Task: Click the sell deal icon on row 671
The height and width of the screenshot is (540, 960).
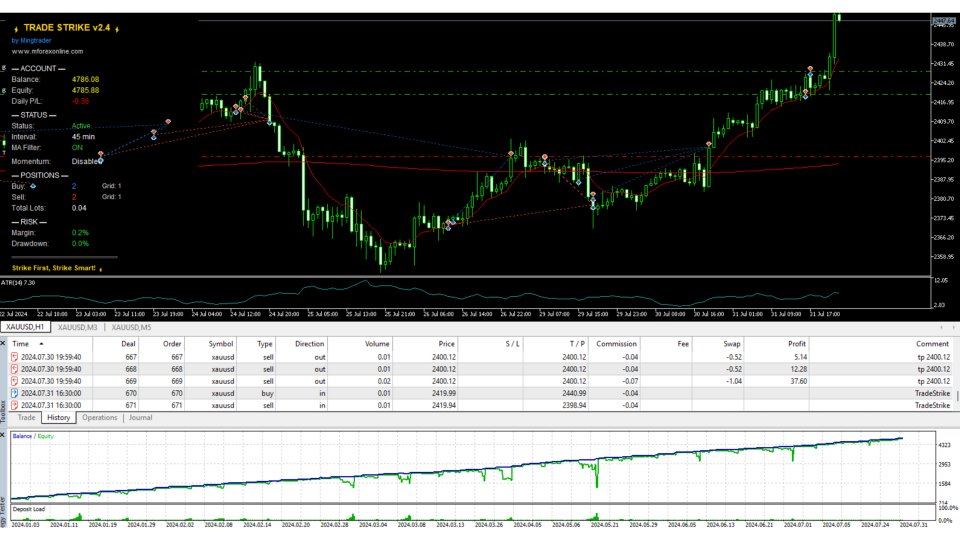Action: [x=14, y=405]
